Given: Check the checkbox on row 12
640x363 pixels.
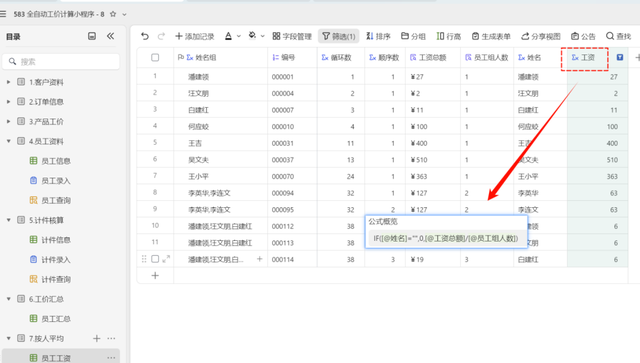Looking at the screenshot, I should click(155, 259).
